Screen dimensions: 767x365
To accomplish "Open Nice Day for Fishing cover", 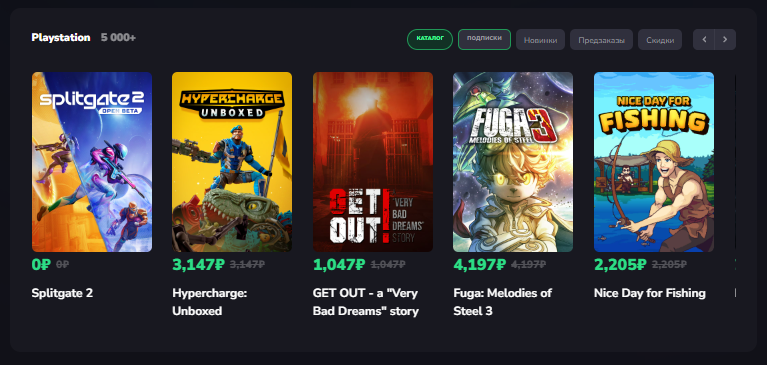I will click(x=654, y=162).
